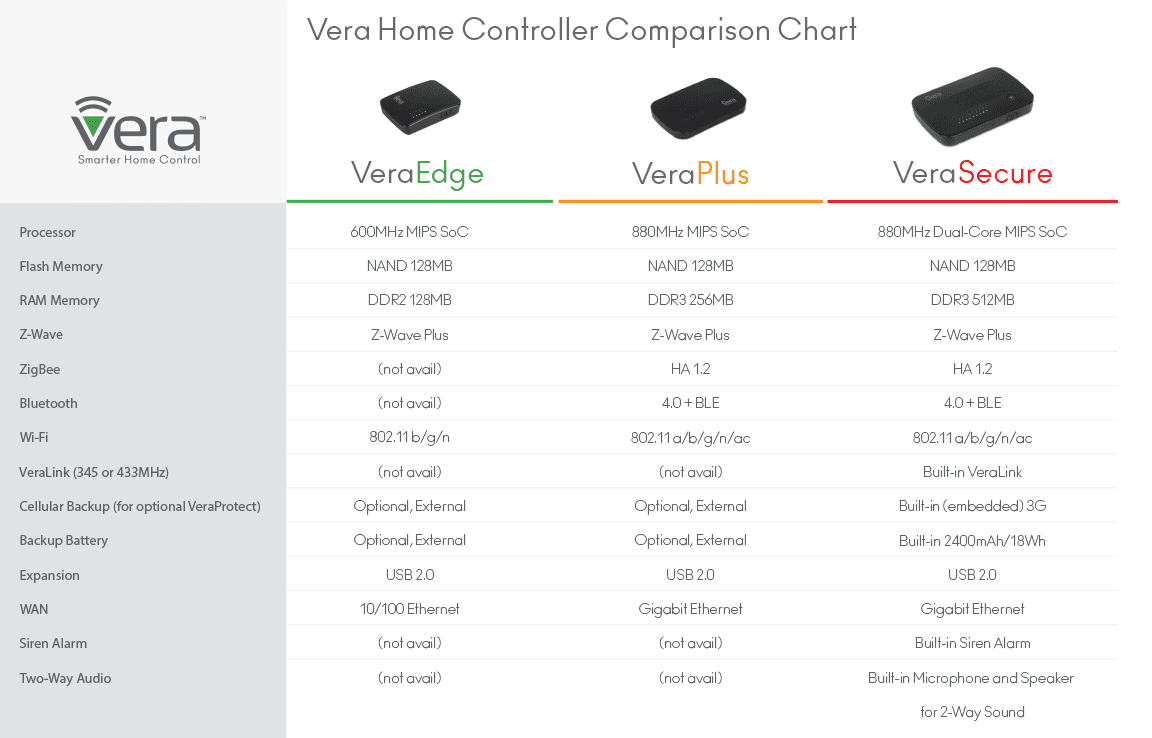The height and width of the screenshot is (738, 1152).
Task: Click the Built-in (embedded) 3G cell
Action: pos(972,506)
